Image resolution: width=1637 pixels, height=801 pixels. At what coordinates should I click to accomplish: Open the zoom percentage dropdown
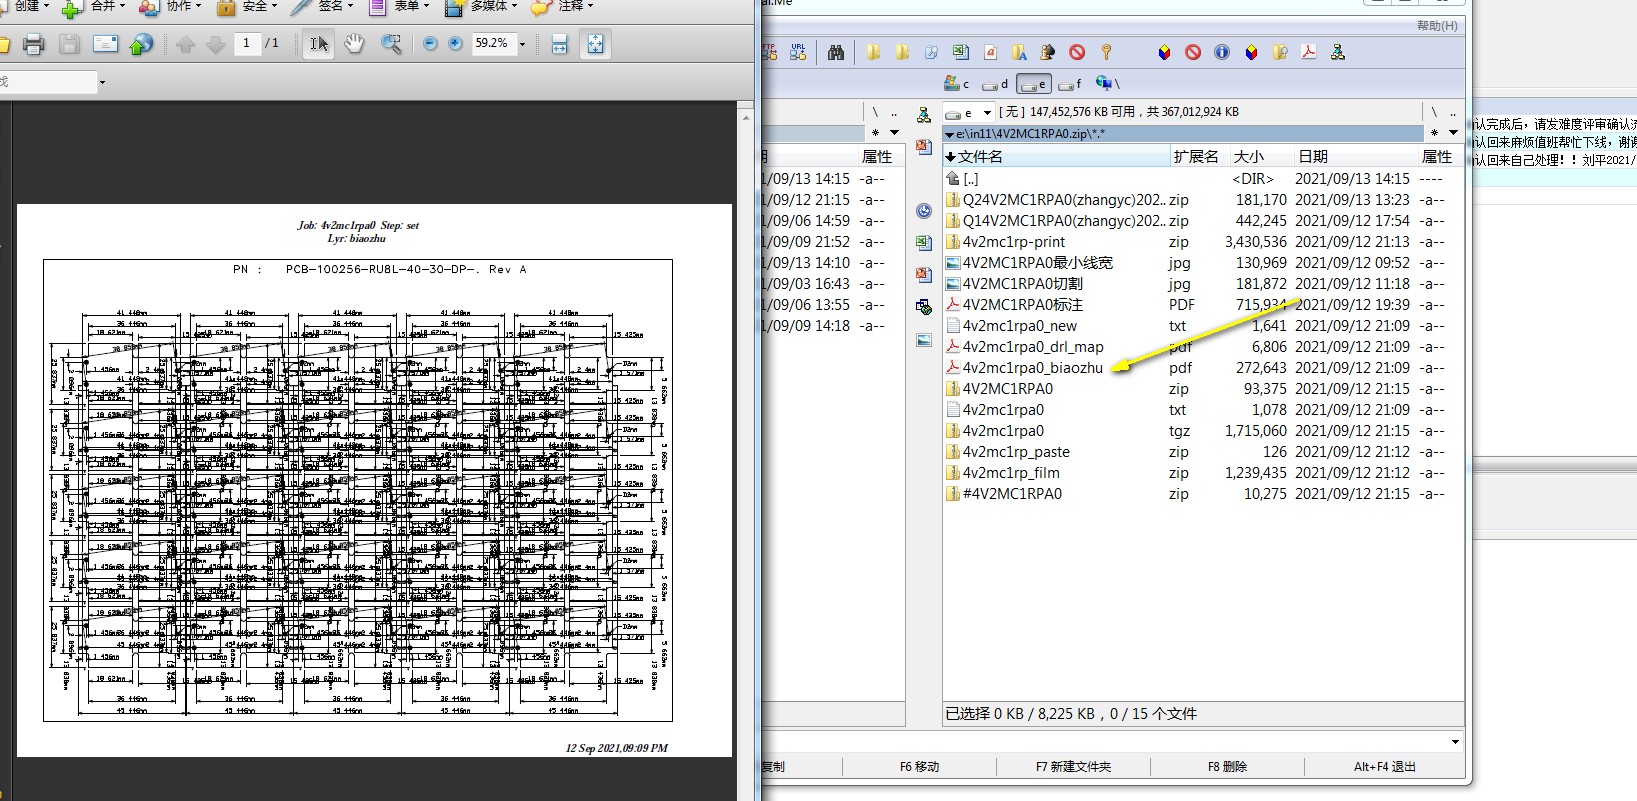click(522, 44)
